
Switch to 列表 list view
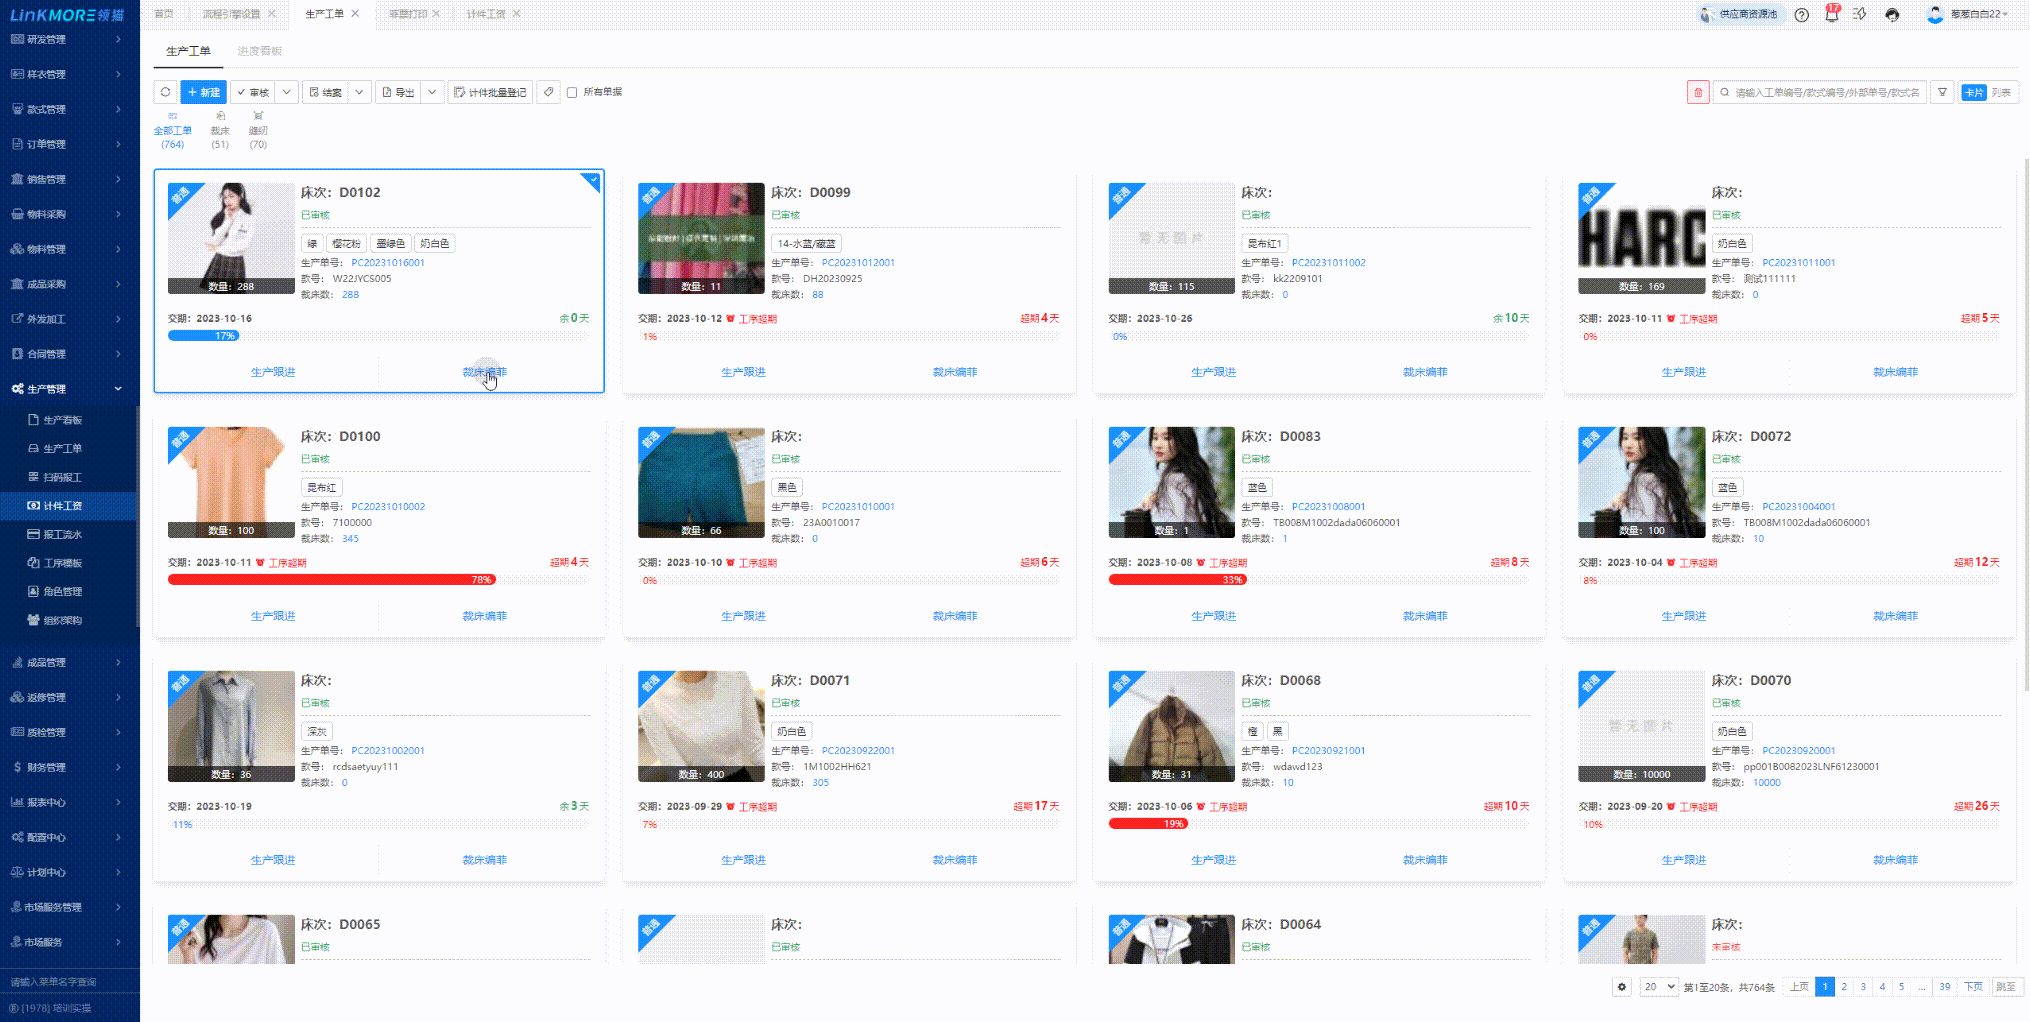point(2001,92)
